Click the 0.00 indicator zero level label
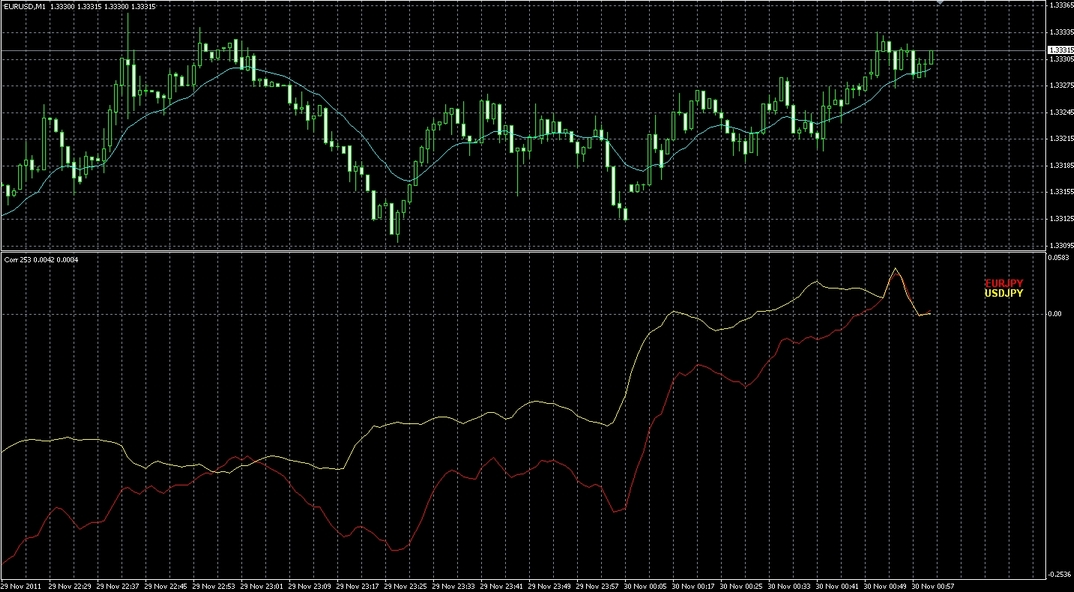Viewport: 1074px width, 592px height. pyautogui.click(x=1056, y=314)
